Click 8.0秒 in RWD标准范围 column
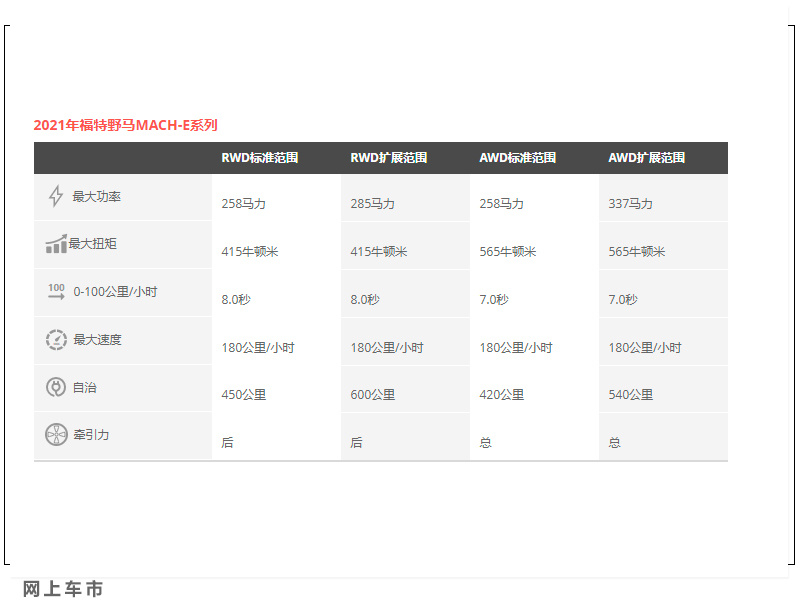This screenshot has height=600, width=800. point(236,299)
